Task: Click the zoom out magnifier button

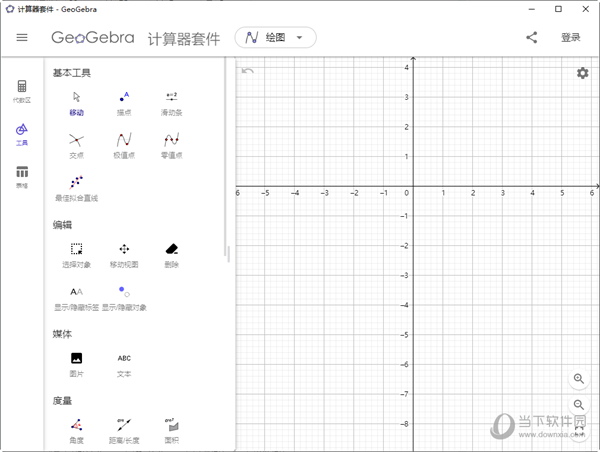Action: (579, 405)
